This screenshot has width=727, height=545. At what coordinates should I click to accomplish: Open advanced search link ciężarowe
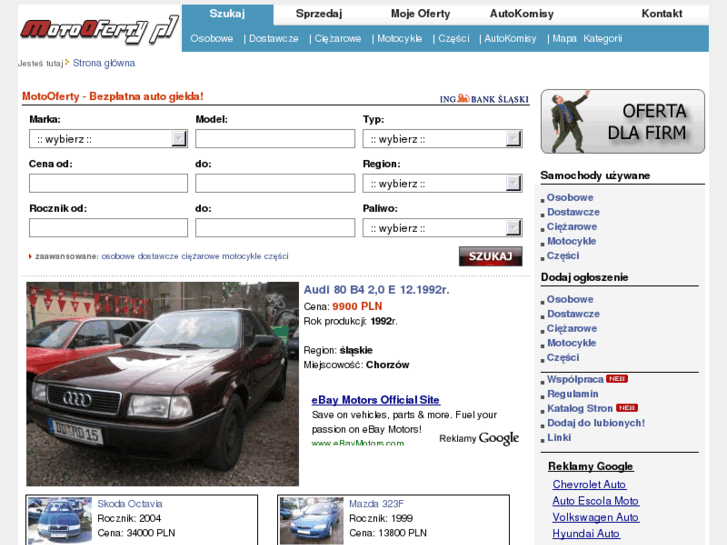pyautogui.click(x=200, y=256)
